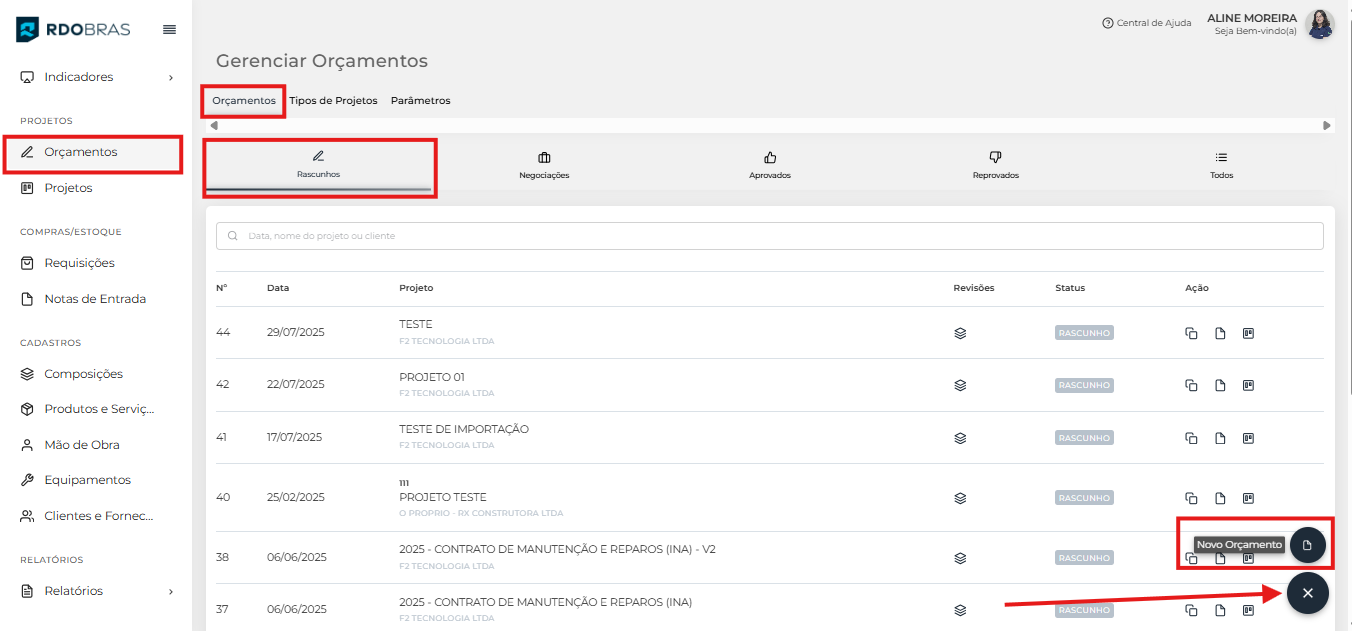Open the Requisições sidebar item
This screenshot has width=1352, height=631.
click(x=79, y=263)
